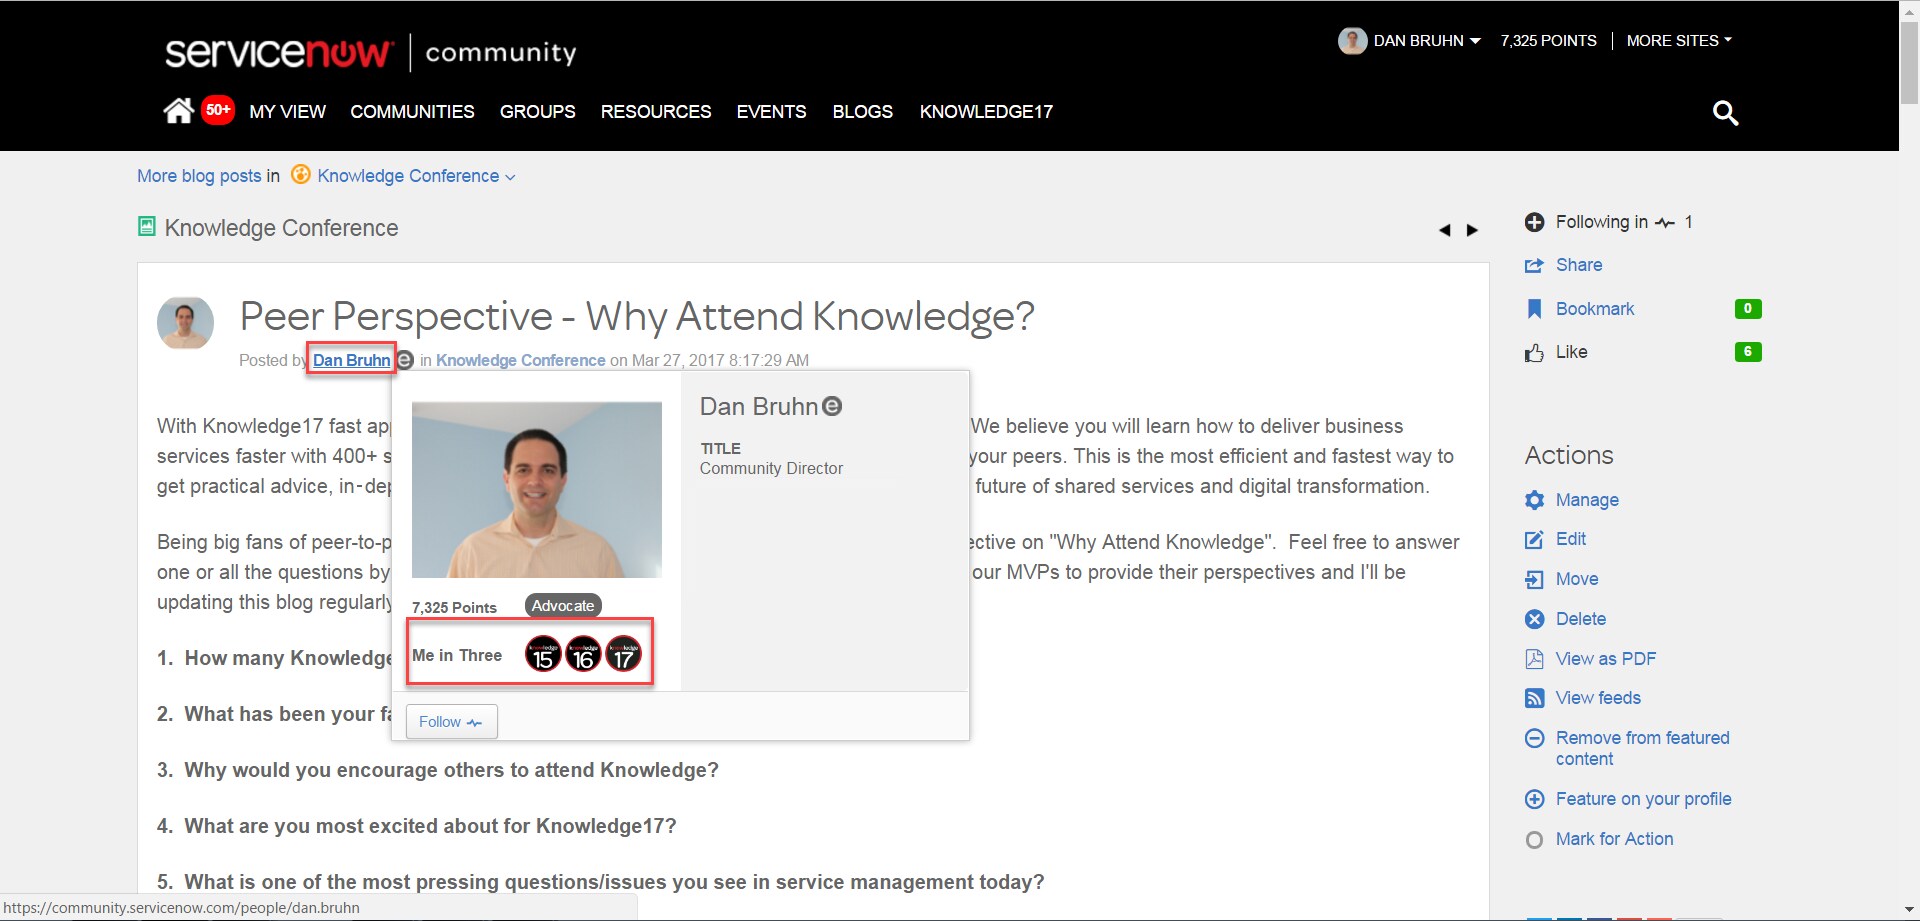Image resolution: width=1920 pixels, height=921 pixels.
Task: Mark the post for Action
Action: (x=1613, y=839)
